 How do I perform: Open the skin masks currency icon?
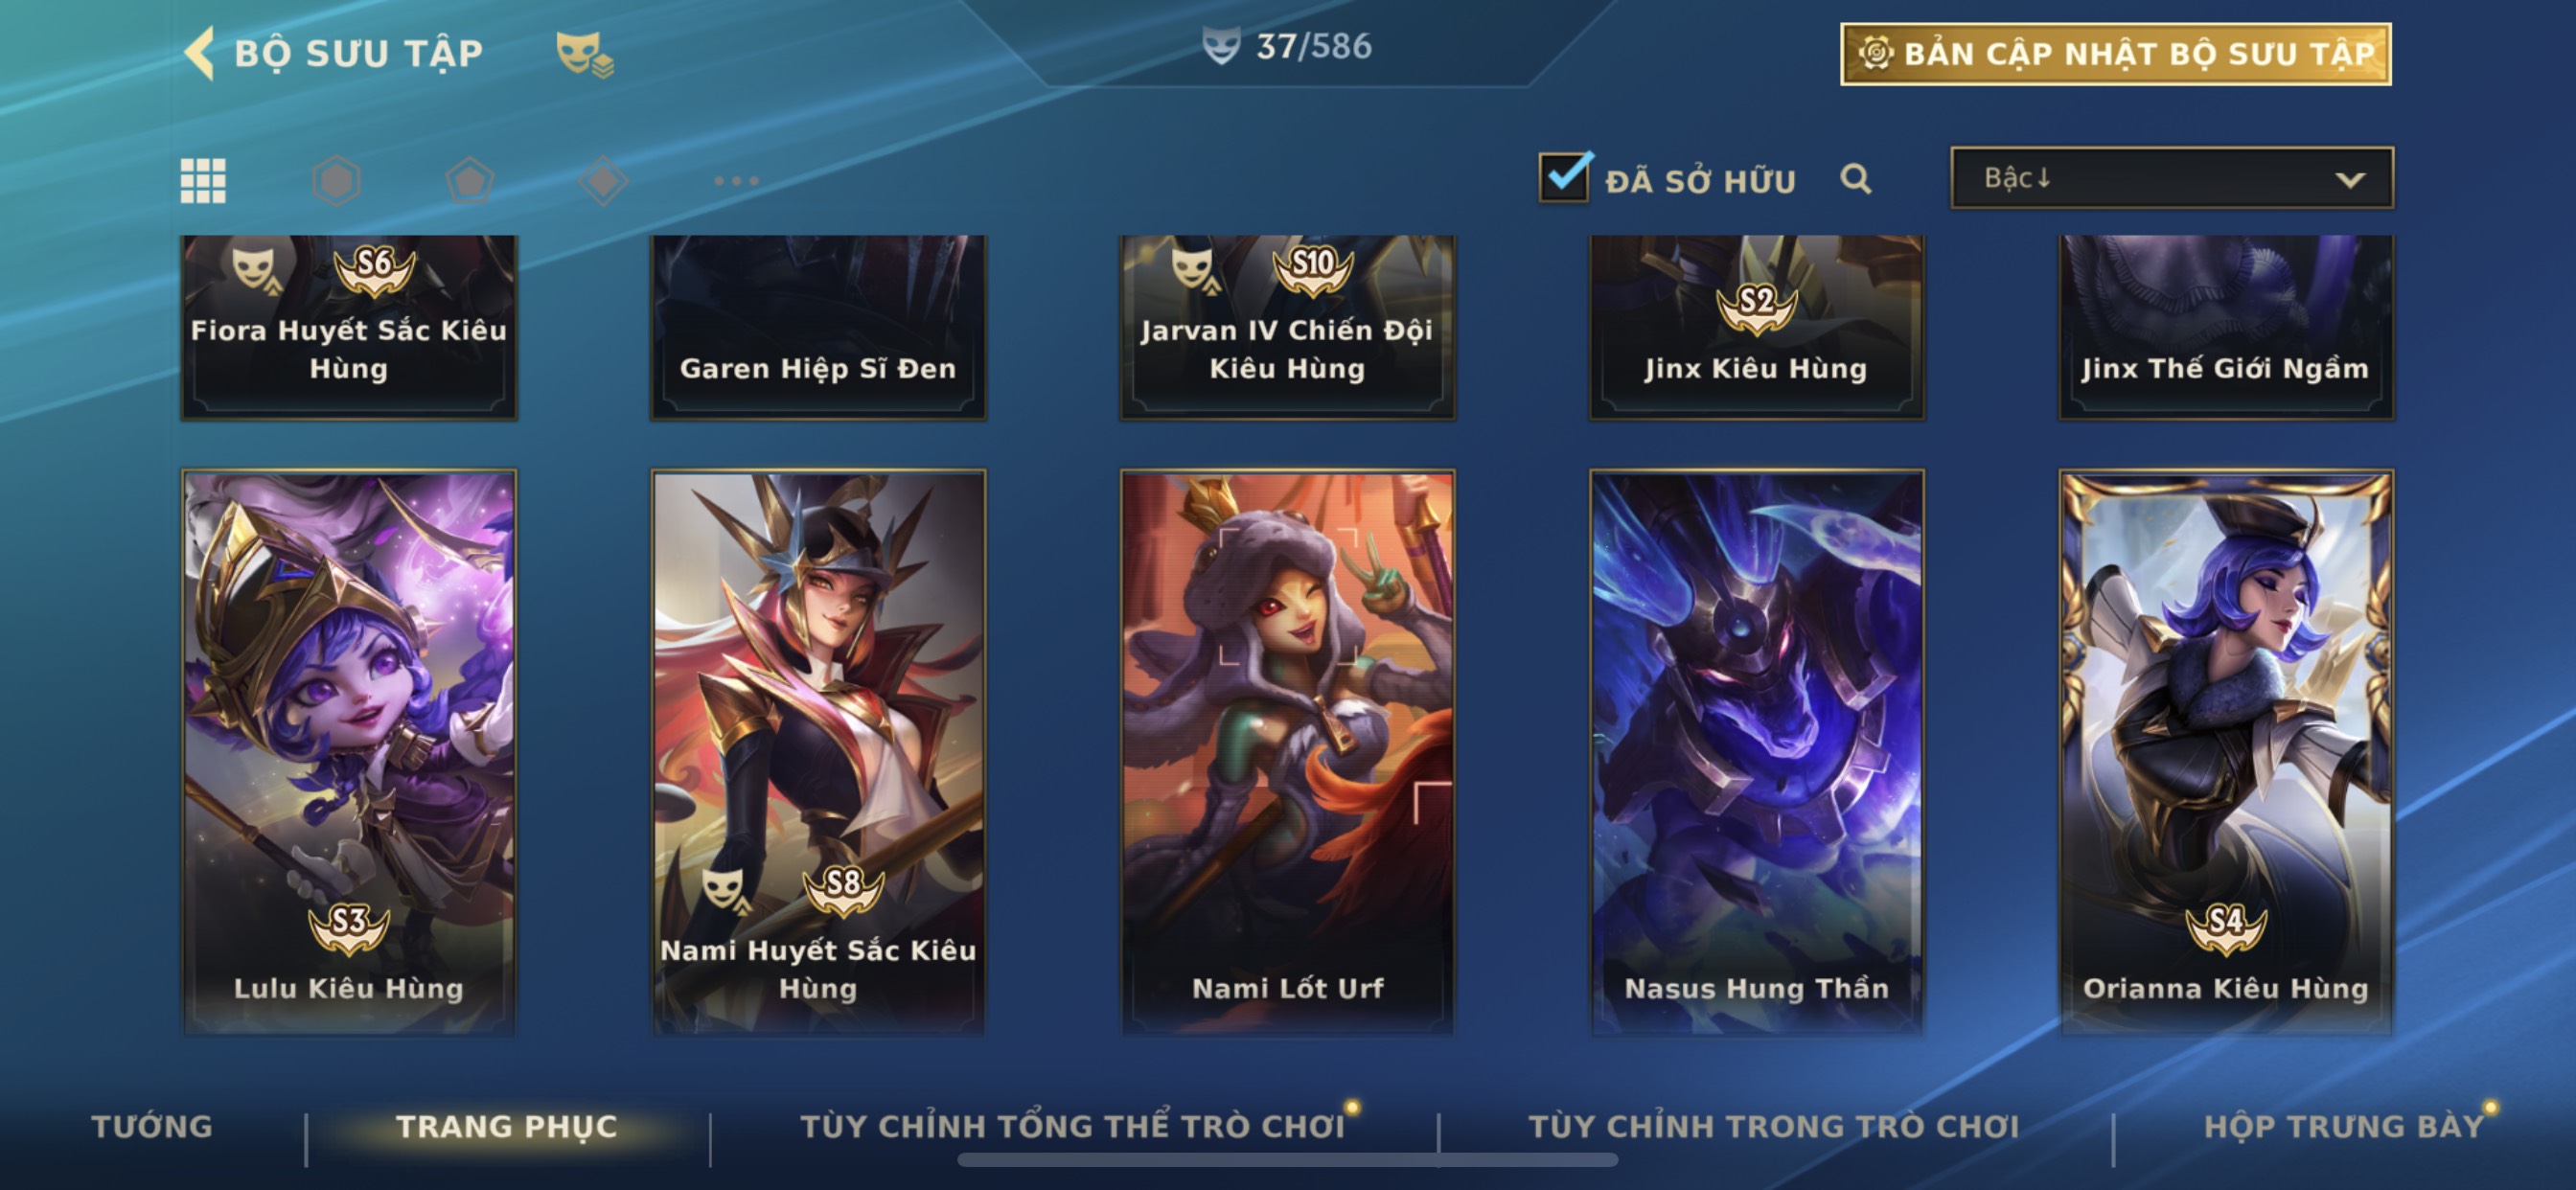pos(585,53)
